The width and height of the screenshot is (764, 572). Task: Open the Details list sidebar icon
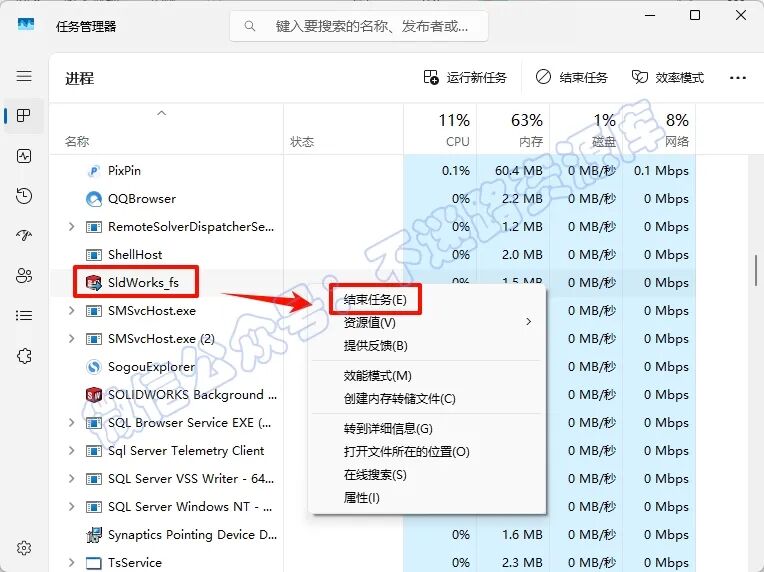(x=24, y=316)
